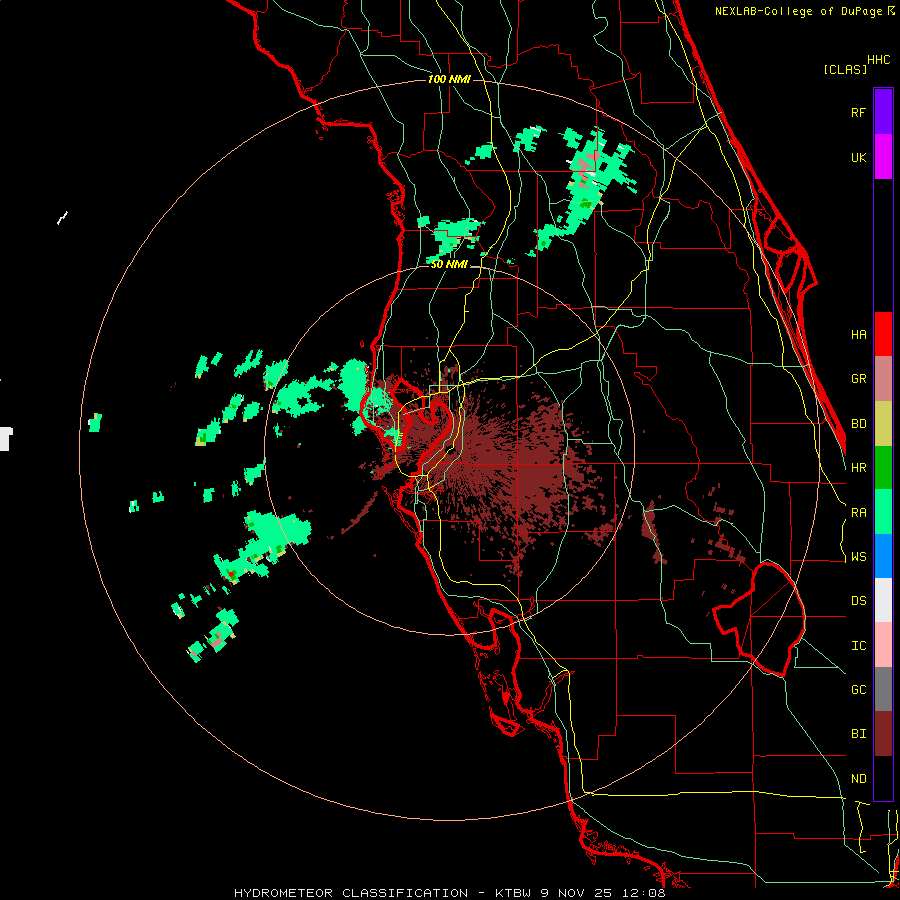Click the "9 NOV 25" date text
The width and height of the screenshot is (900, 900).
578,893
